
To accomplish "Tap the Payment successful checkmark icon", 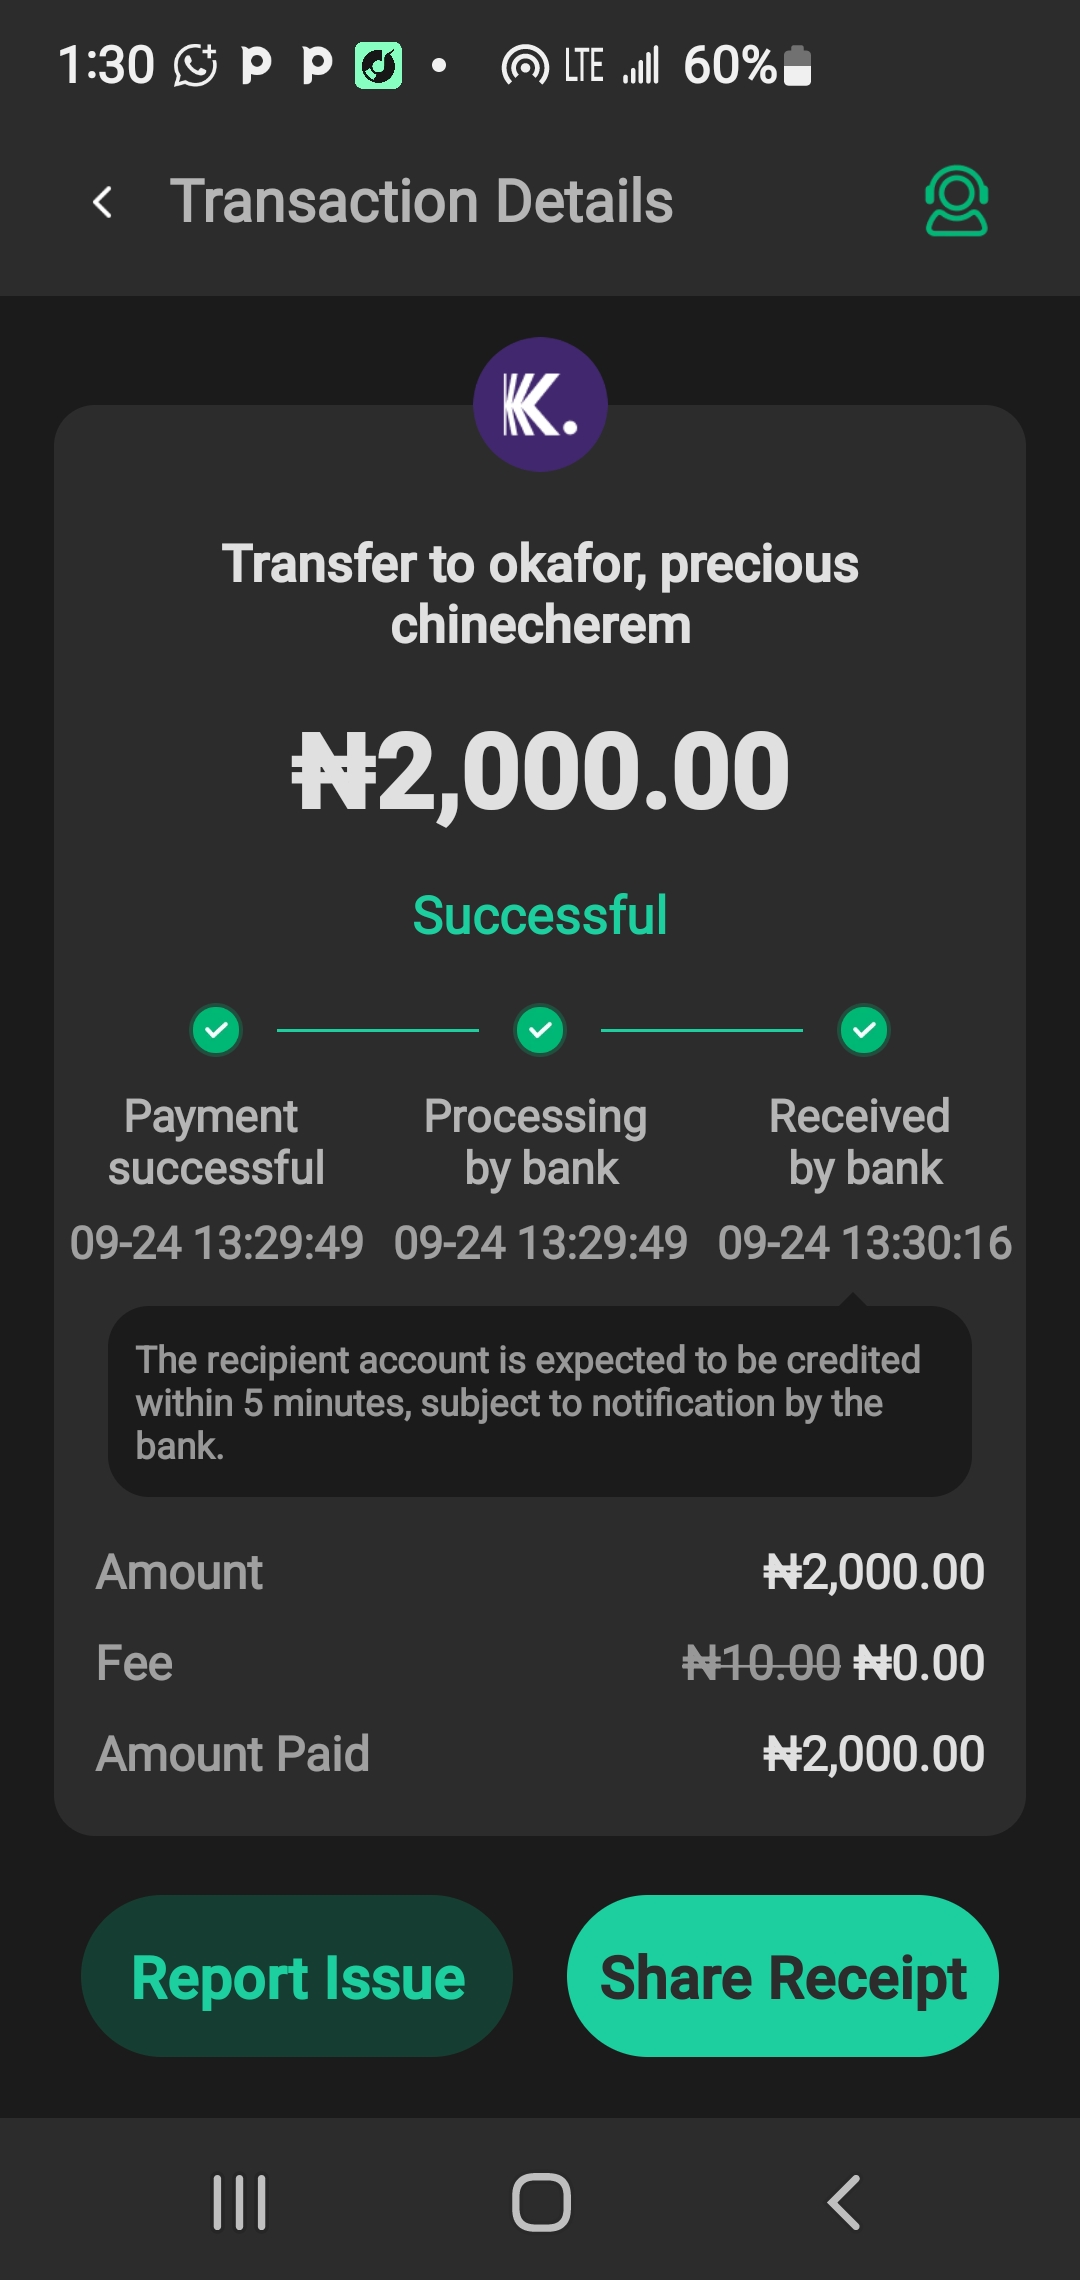I will (216, 1030).
